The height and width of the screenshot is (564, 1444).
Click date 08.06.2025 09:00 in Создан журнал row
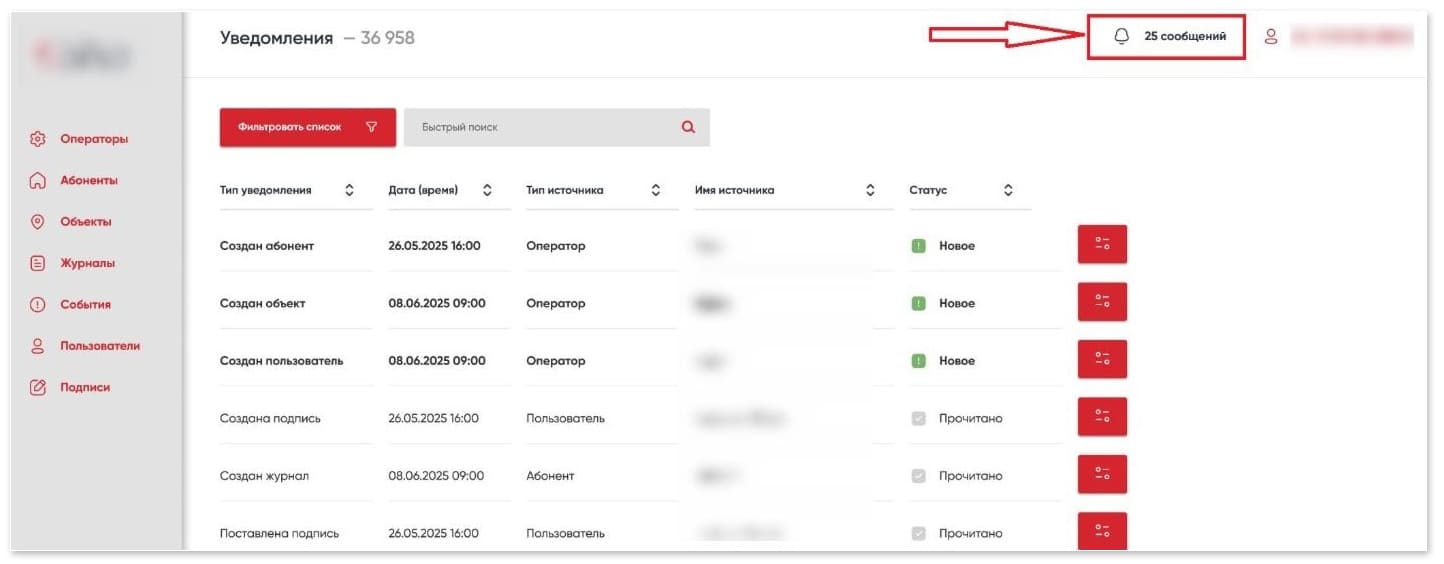tap(436, 476)
